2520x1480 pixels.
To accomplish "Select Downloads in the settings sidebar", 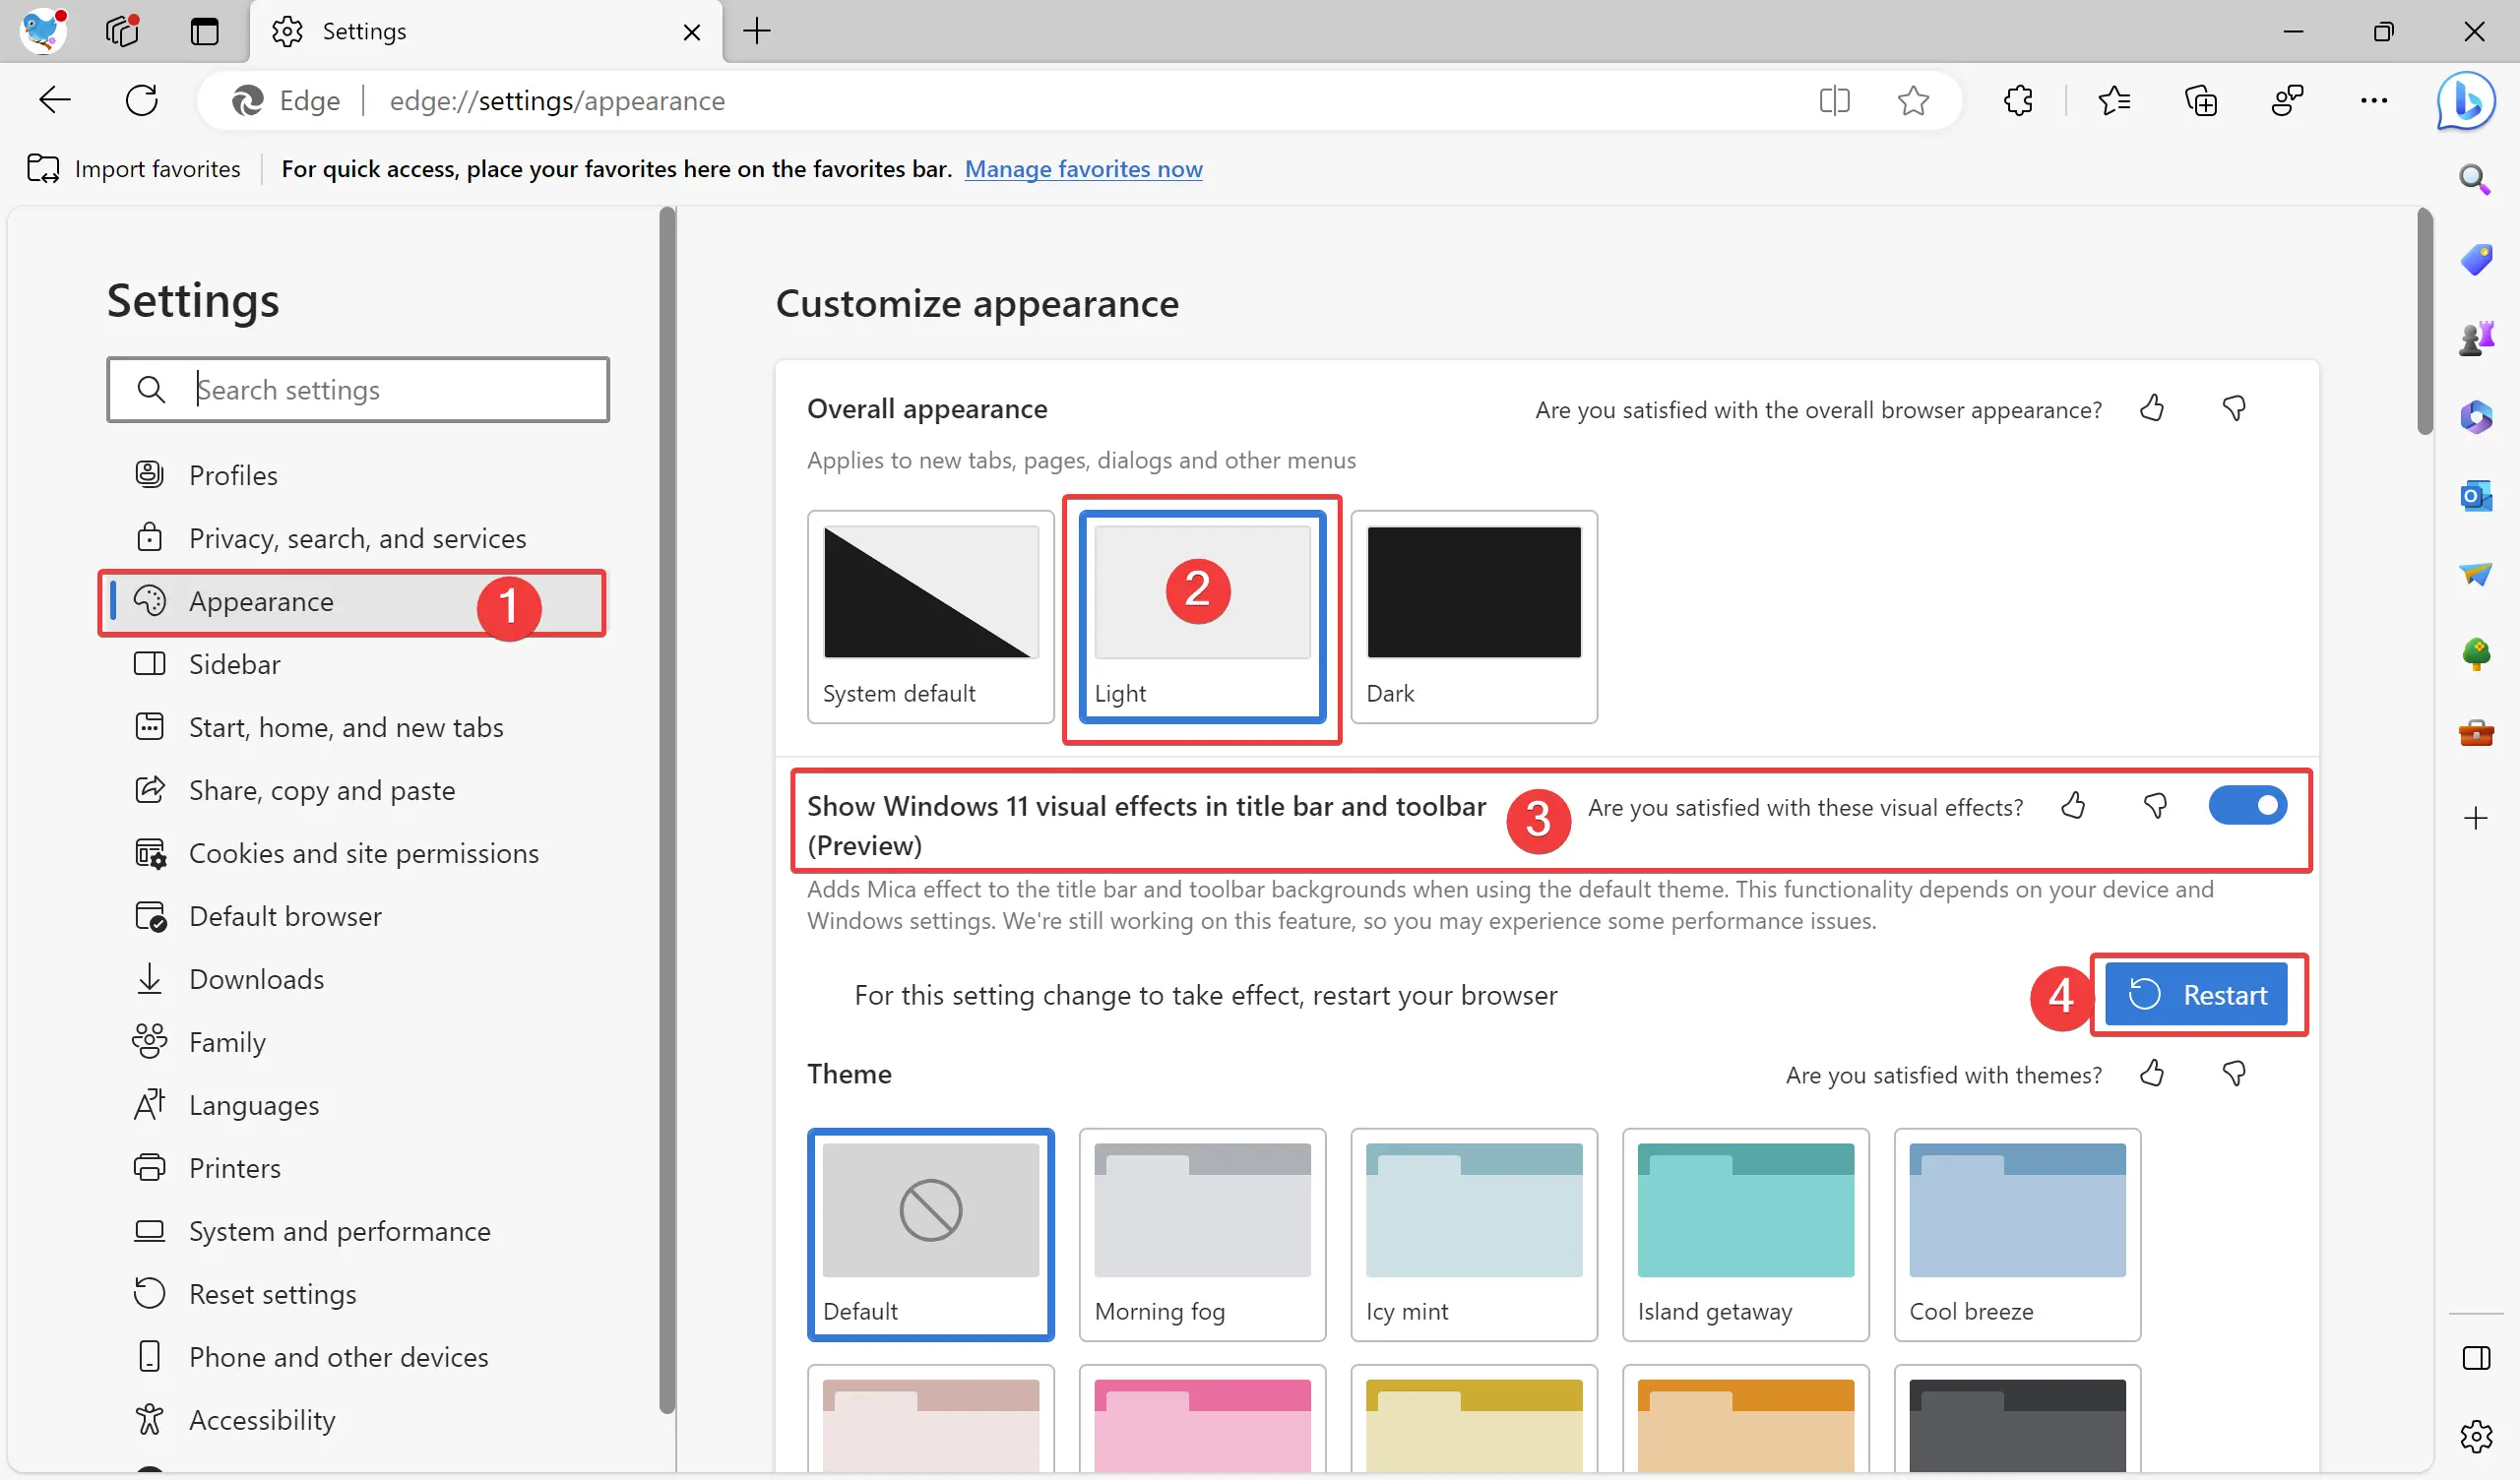I will 256,978.
